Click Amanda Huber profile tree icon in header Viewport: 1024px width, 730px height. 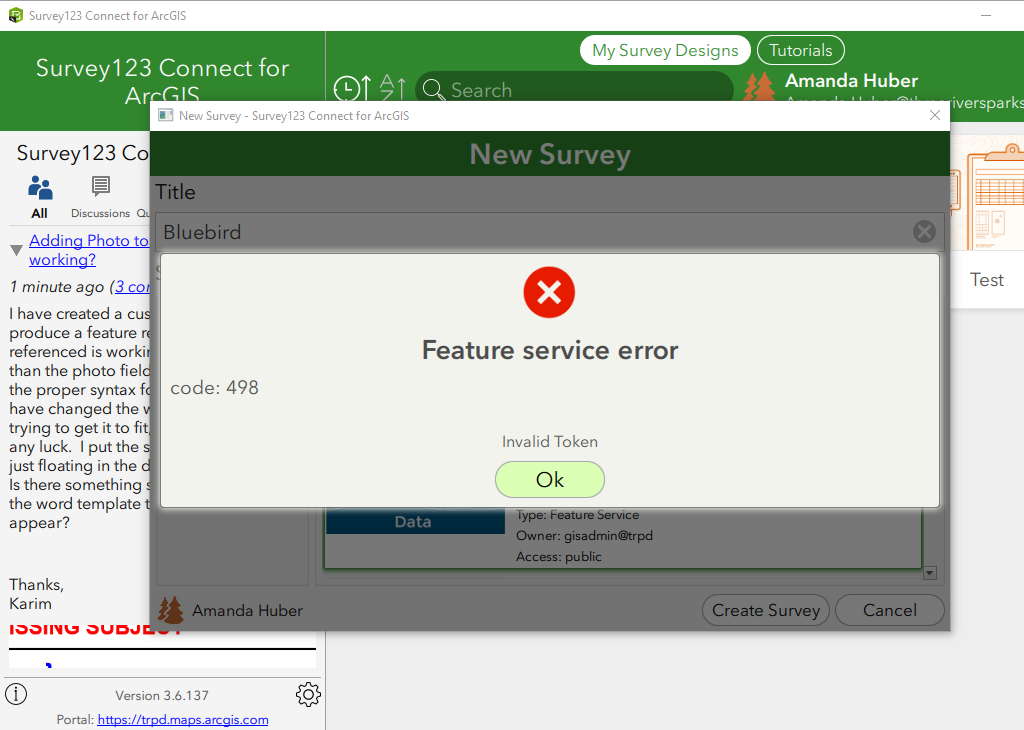tap(760, 87)
